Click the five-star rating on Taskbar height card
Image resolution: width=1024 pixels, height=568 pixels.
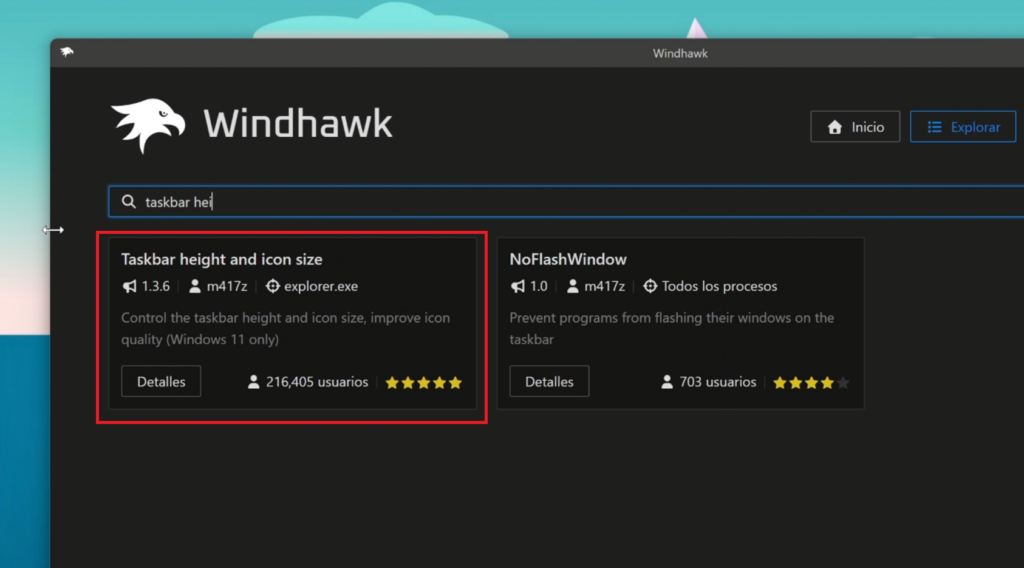pyautogui.click(x=424, y=383)
